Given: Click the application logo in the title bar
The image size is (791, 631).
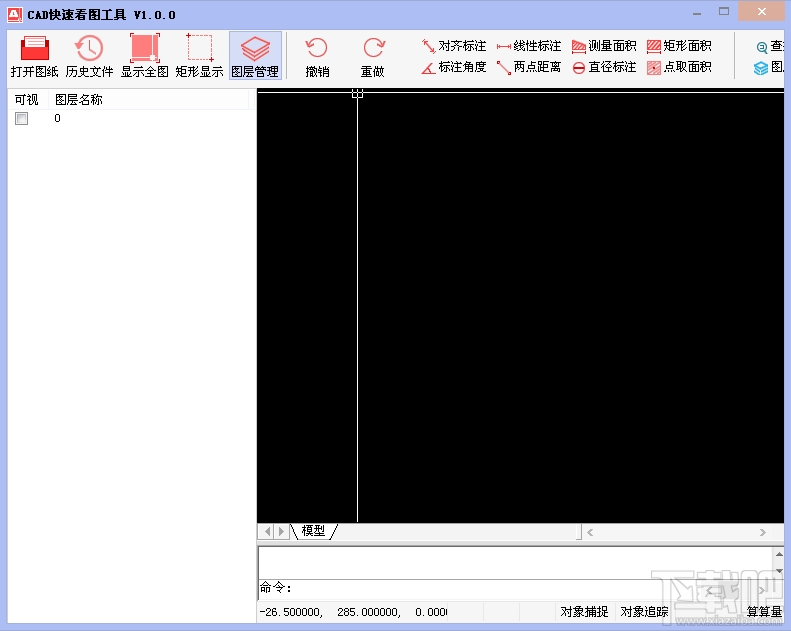Looking at the screenshot, I should pos(15,15).
